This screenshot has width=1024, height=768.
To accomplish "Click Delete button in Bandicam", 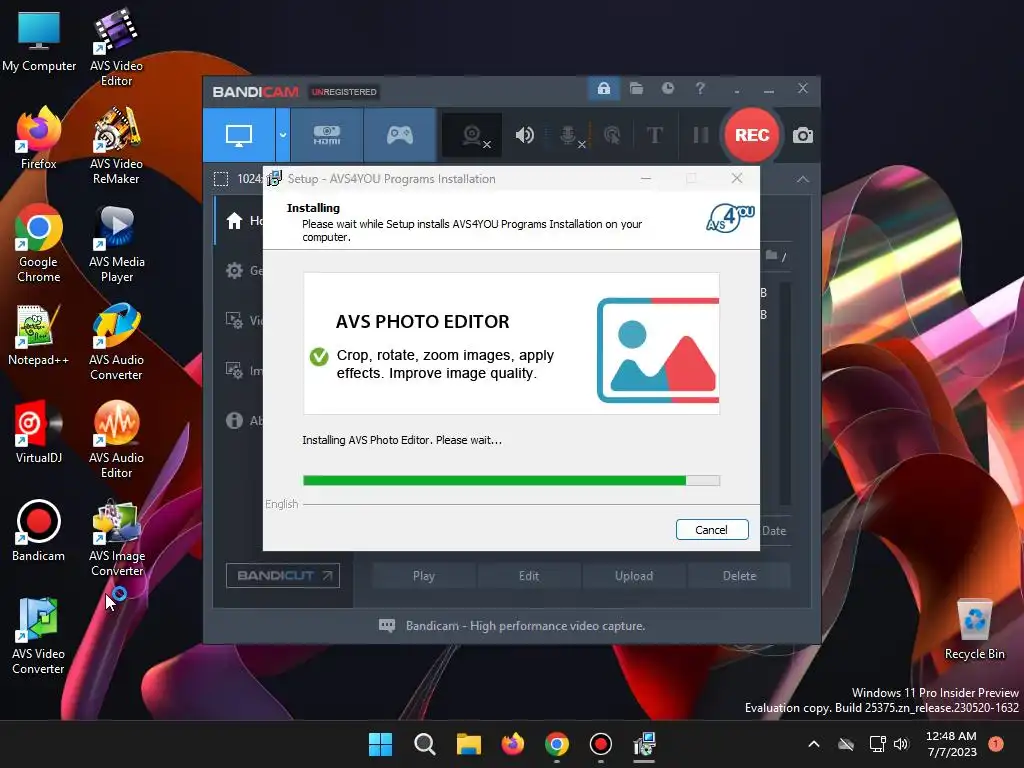I will [739, 576].
